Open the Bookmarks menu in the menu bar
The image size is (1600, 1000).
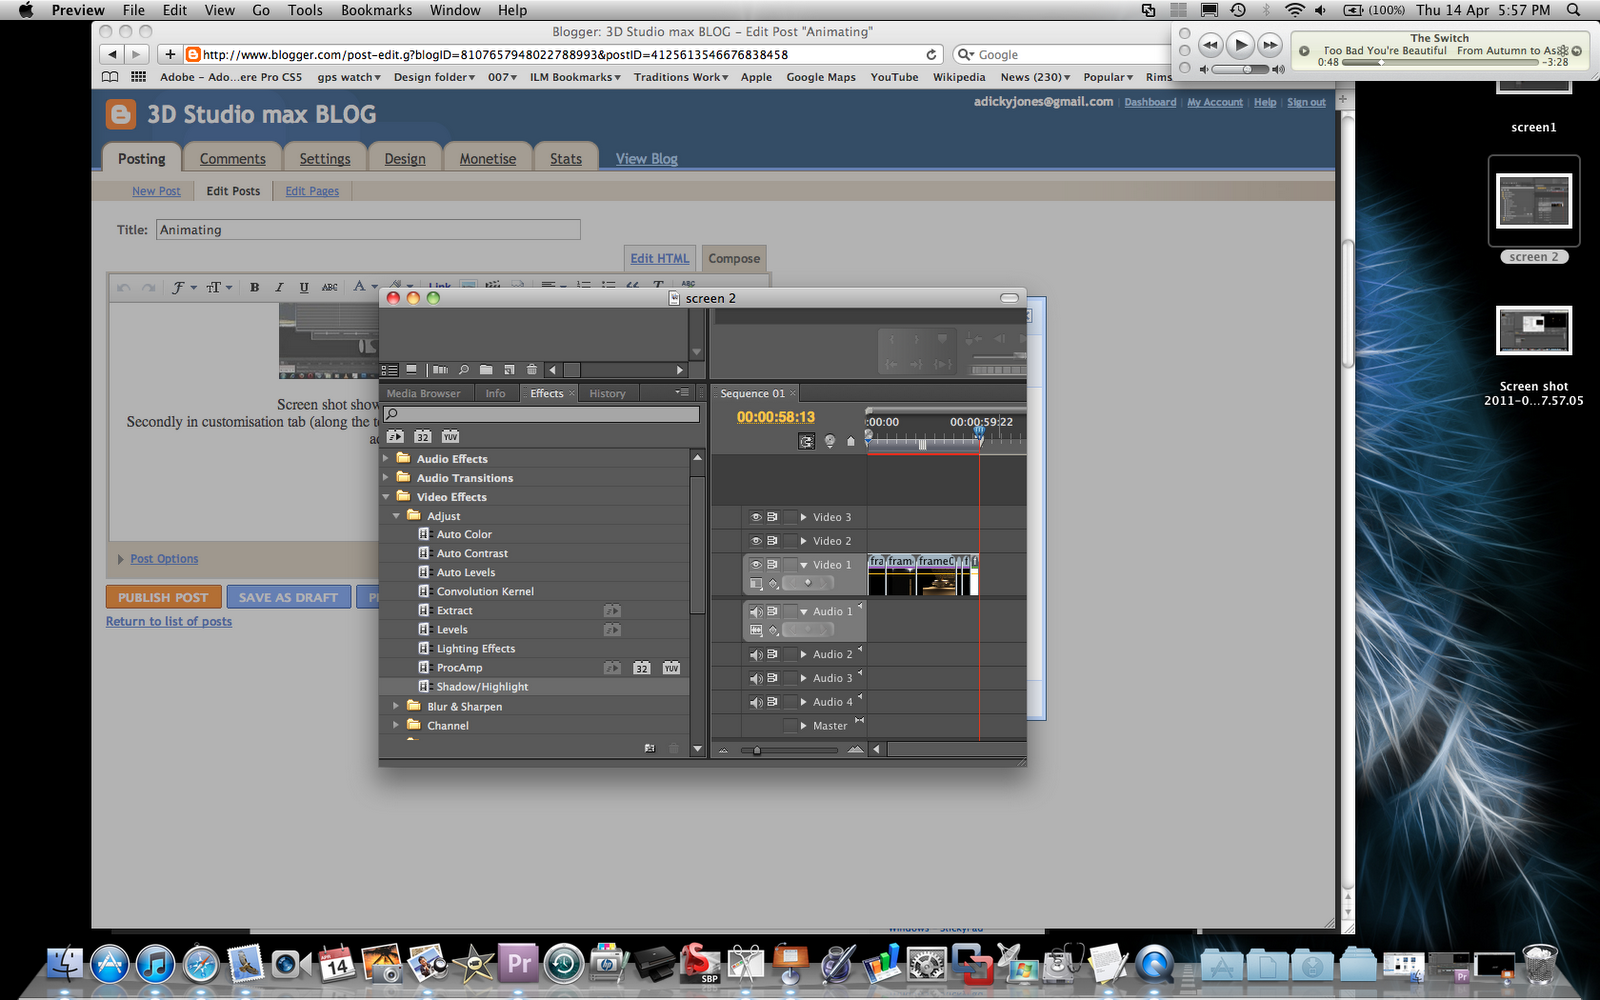[x=376, y=10]
